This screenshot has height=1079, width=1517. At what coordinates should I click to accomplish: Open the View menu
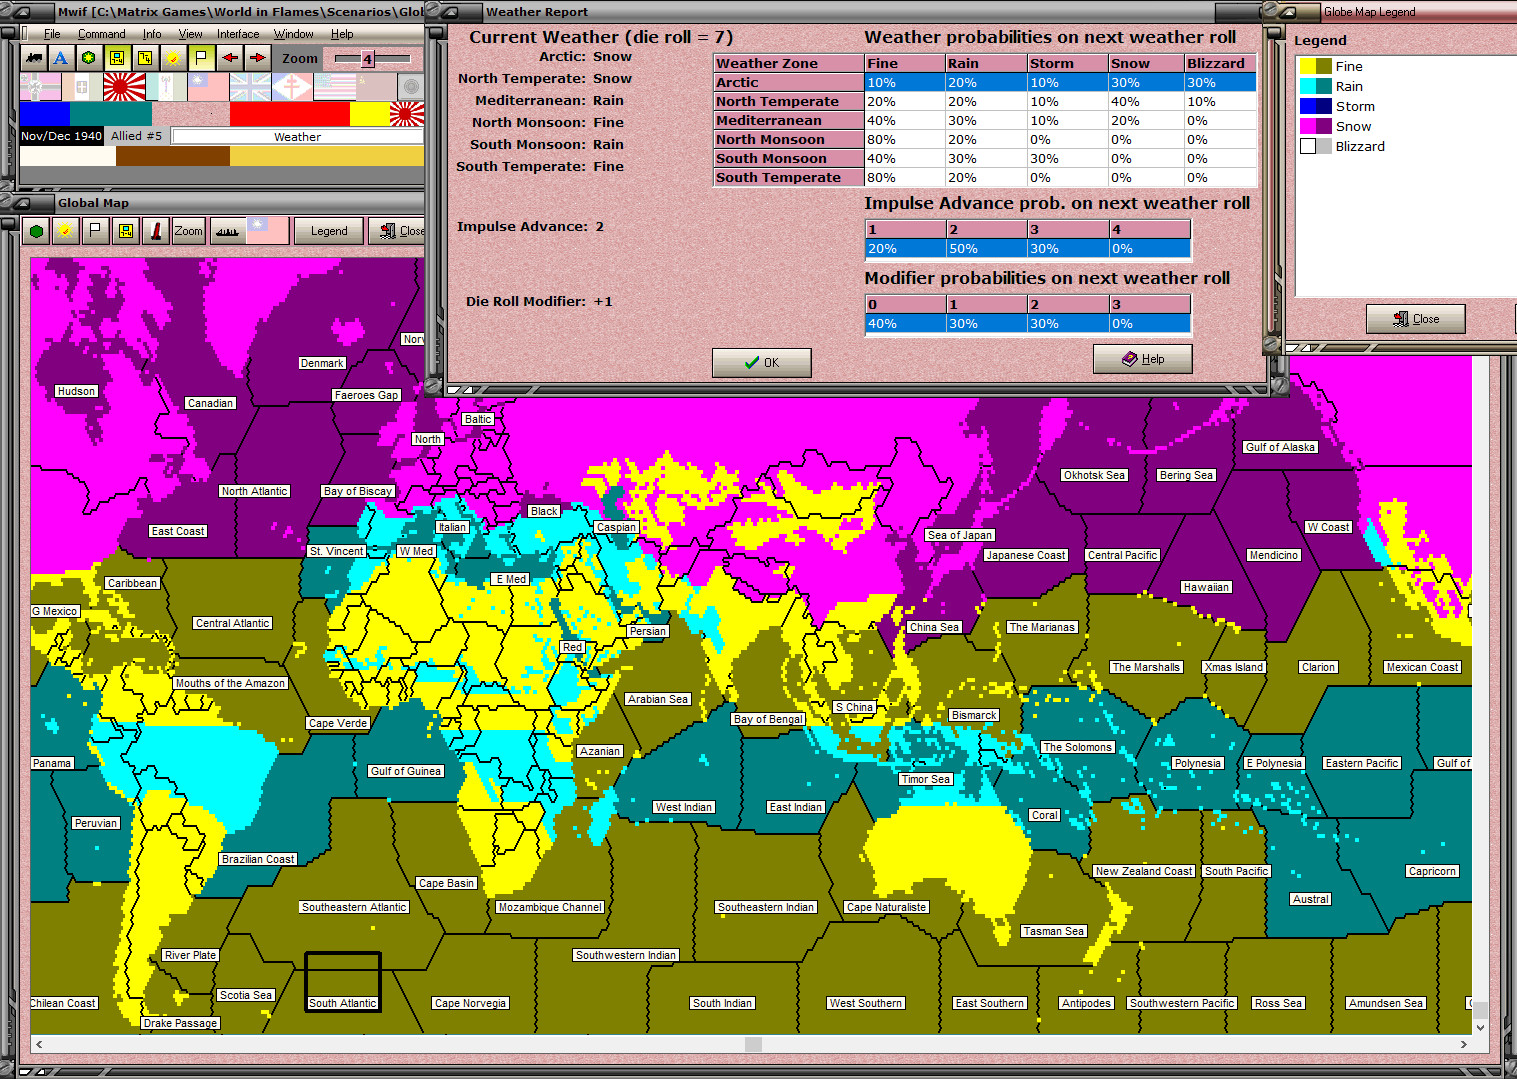pos(190,34)
